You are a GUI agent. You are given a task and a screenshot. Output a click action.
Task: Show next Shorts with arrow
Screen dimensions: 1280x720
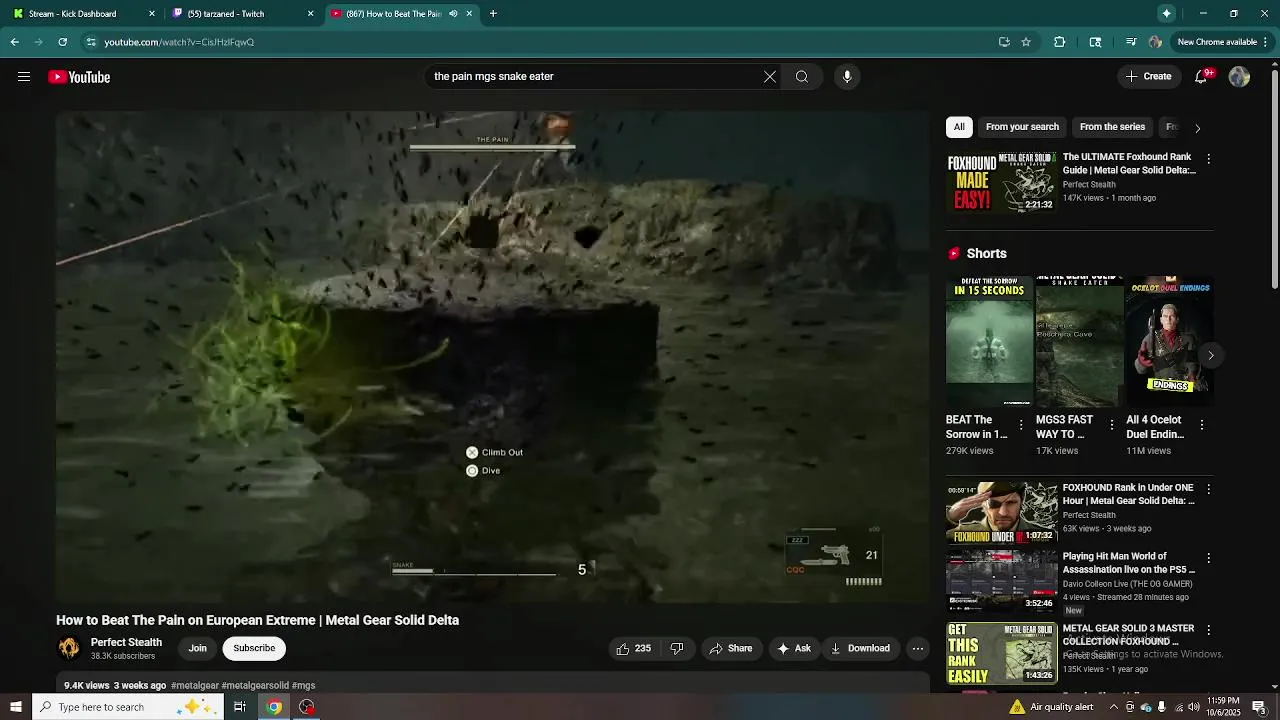[x=1210, y=355]
